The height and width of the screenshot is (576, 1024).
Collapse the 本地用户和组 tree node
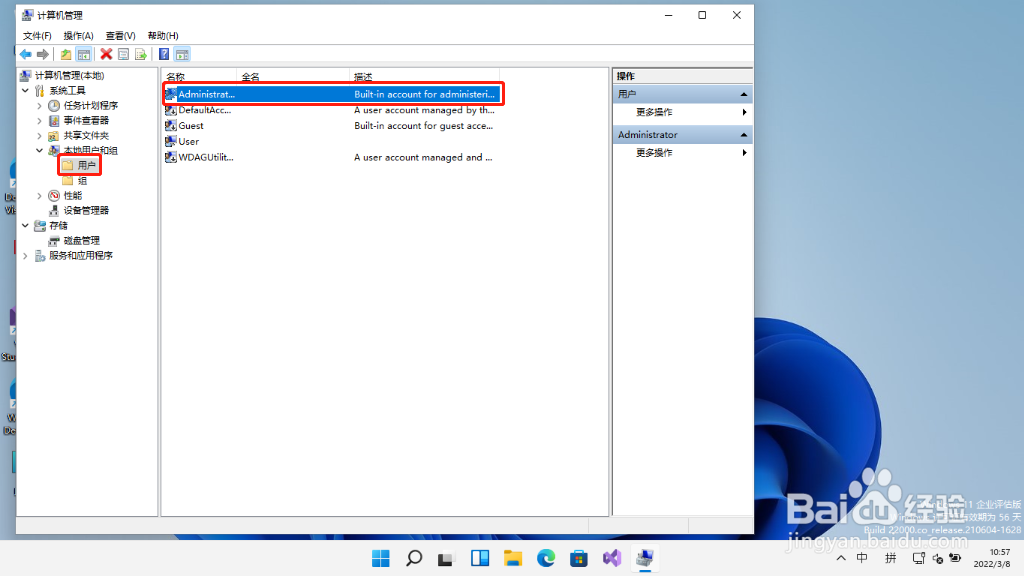tap(39, 150)
